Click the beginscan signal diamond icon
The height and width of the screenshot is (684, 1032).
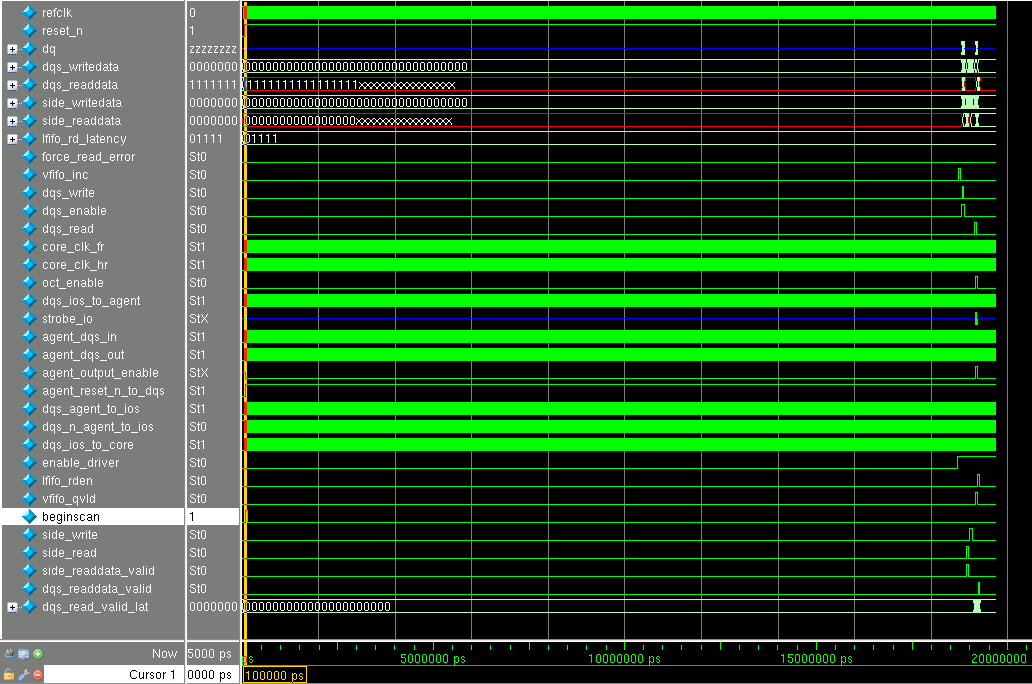(x=30, y=517)
